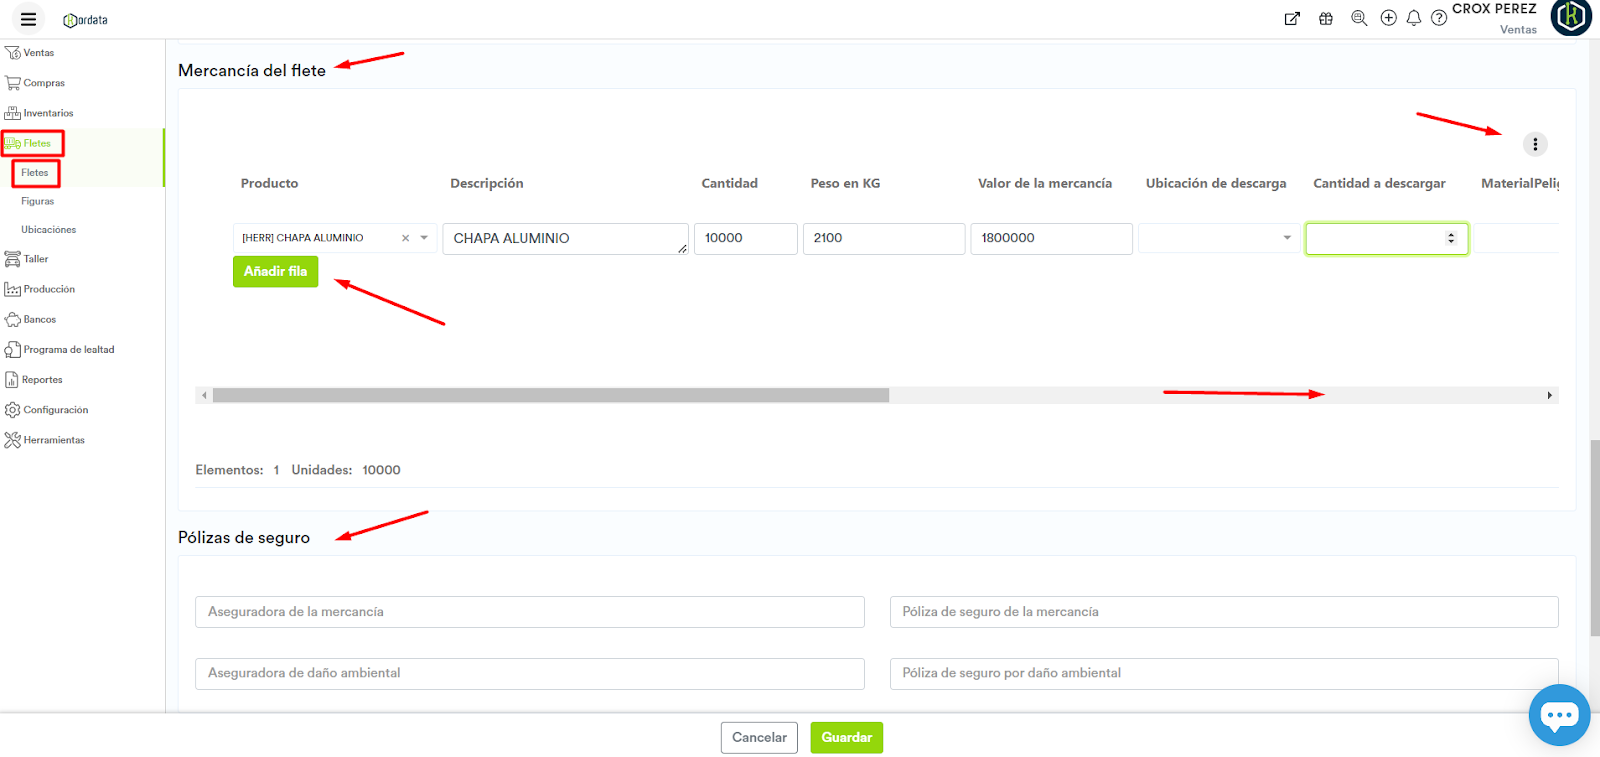Open the Ubicación de descarga dropdown

(x=1286, y=238)
